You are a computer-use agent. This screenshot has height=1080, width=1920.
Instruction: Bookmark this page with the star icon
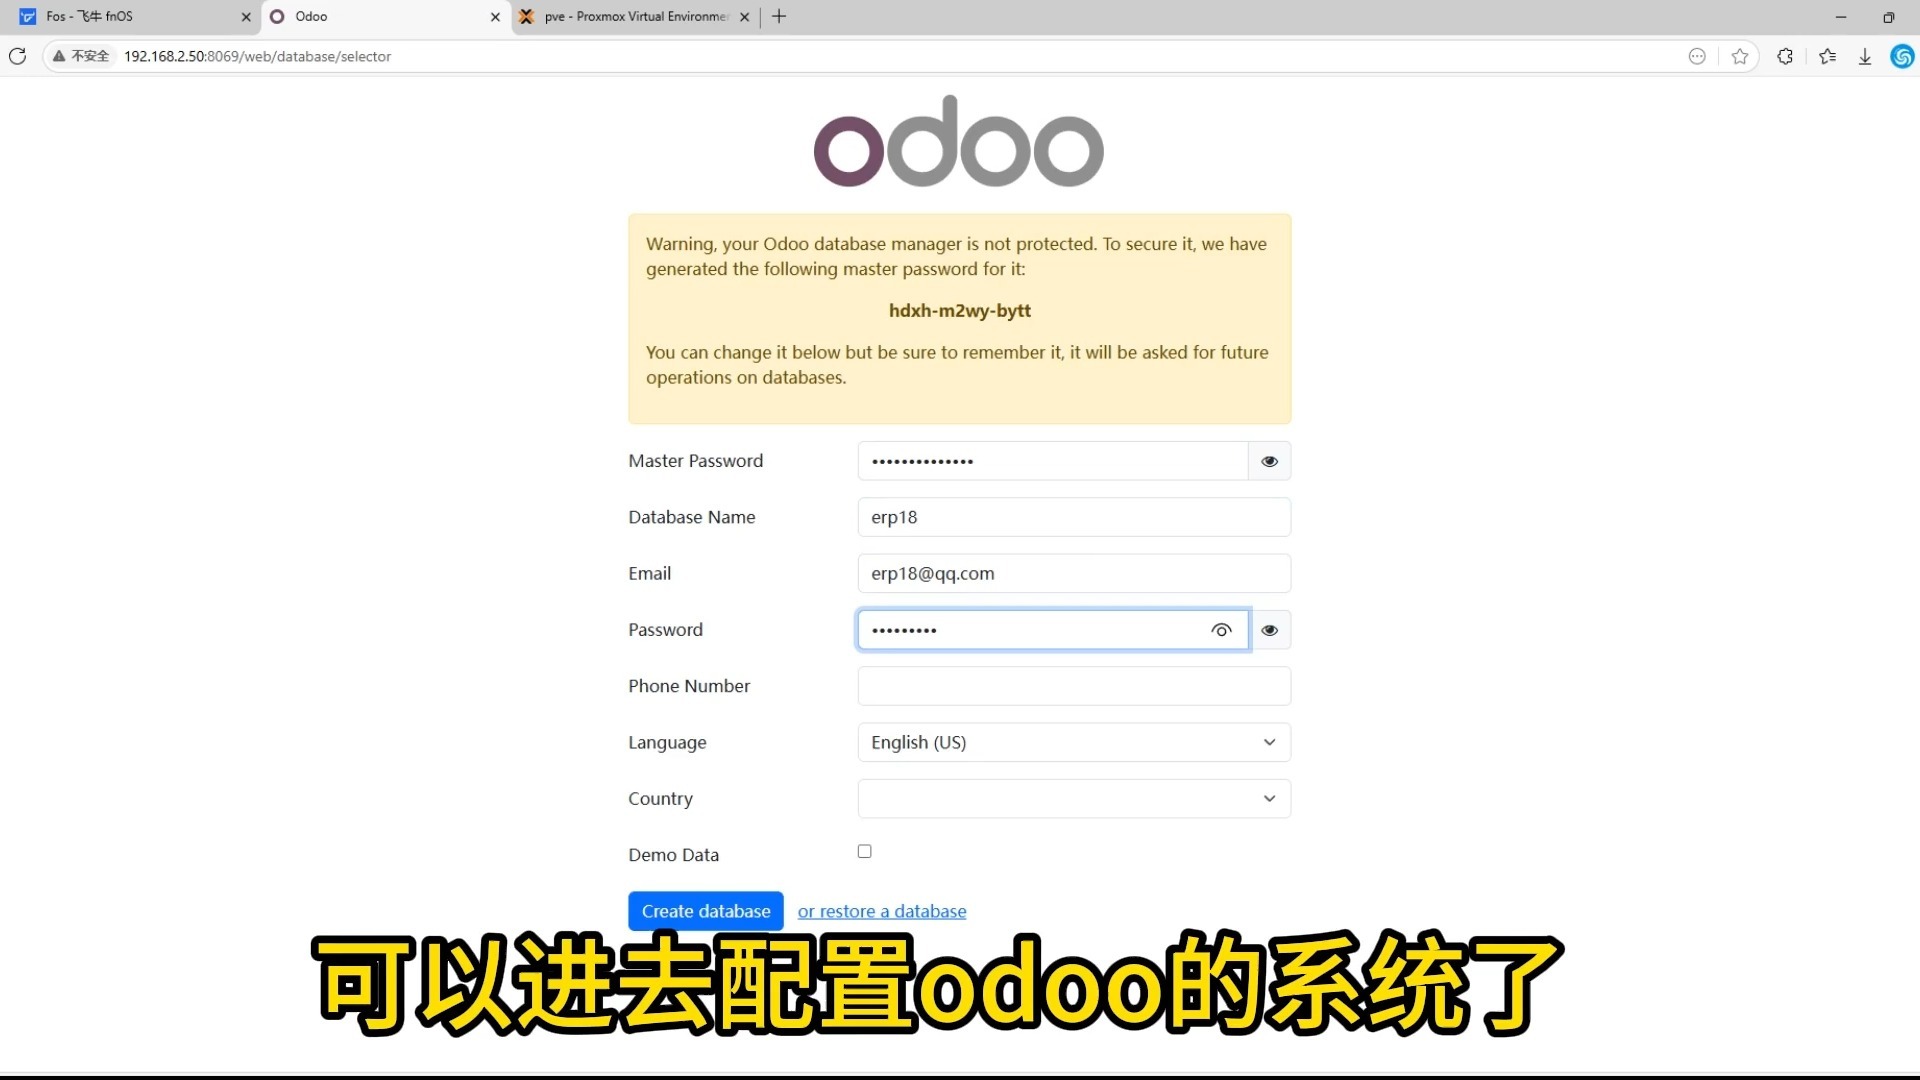[1740, 56]
